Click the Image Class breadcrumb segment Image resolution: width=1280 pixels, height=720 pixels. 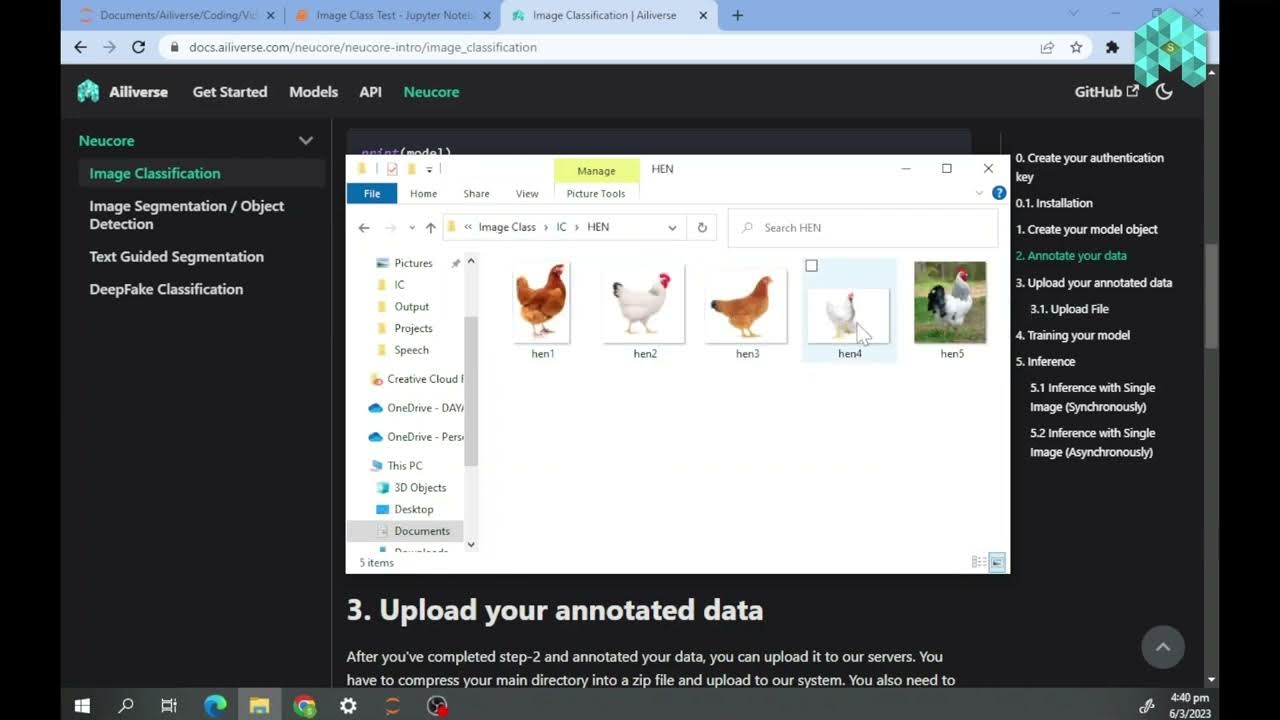pyautogui.click(x=507, y=228)
